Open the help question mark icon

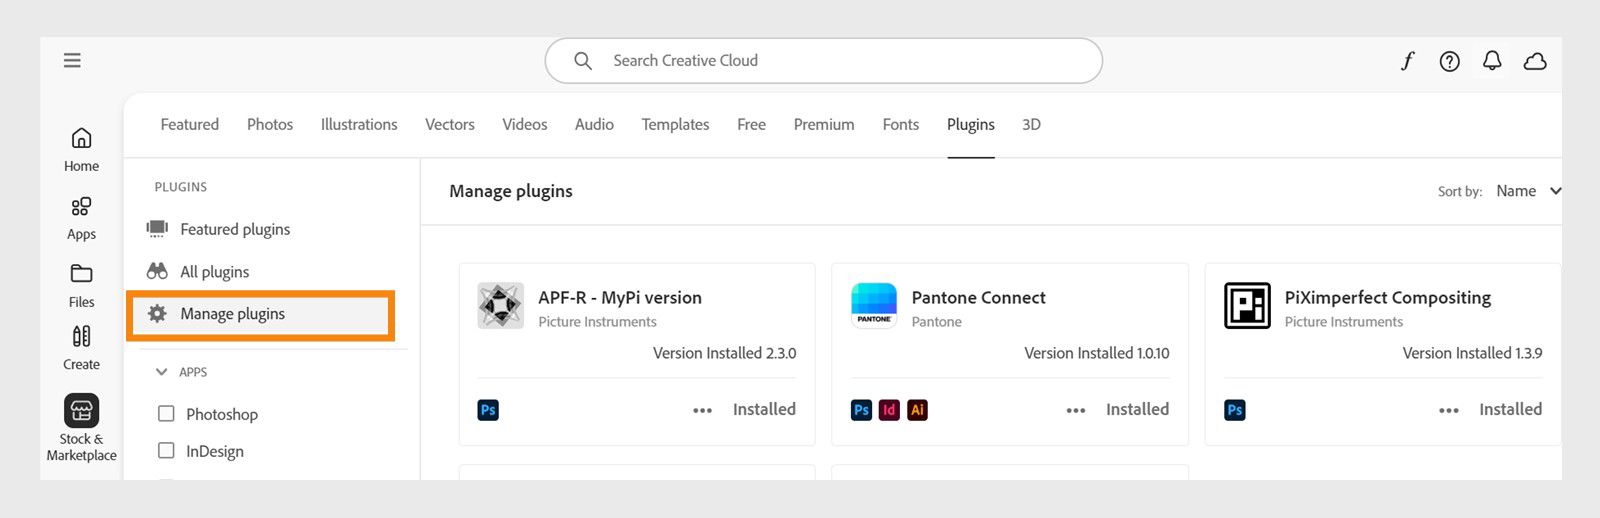pyautogui.click(x=1449, y=62)
